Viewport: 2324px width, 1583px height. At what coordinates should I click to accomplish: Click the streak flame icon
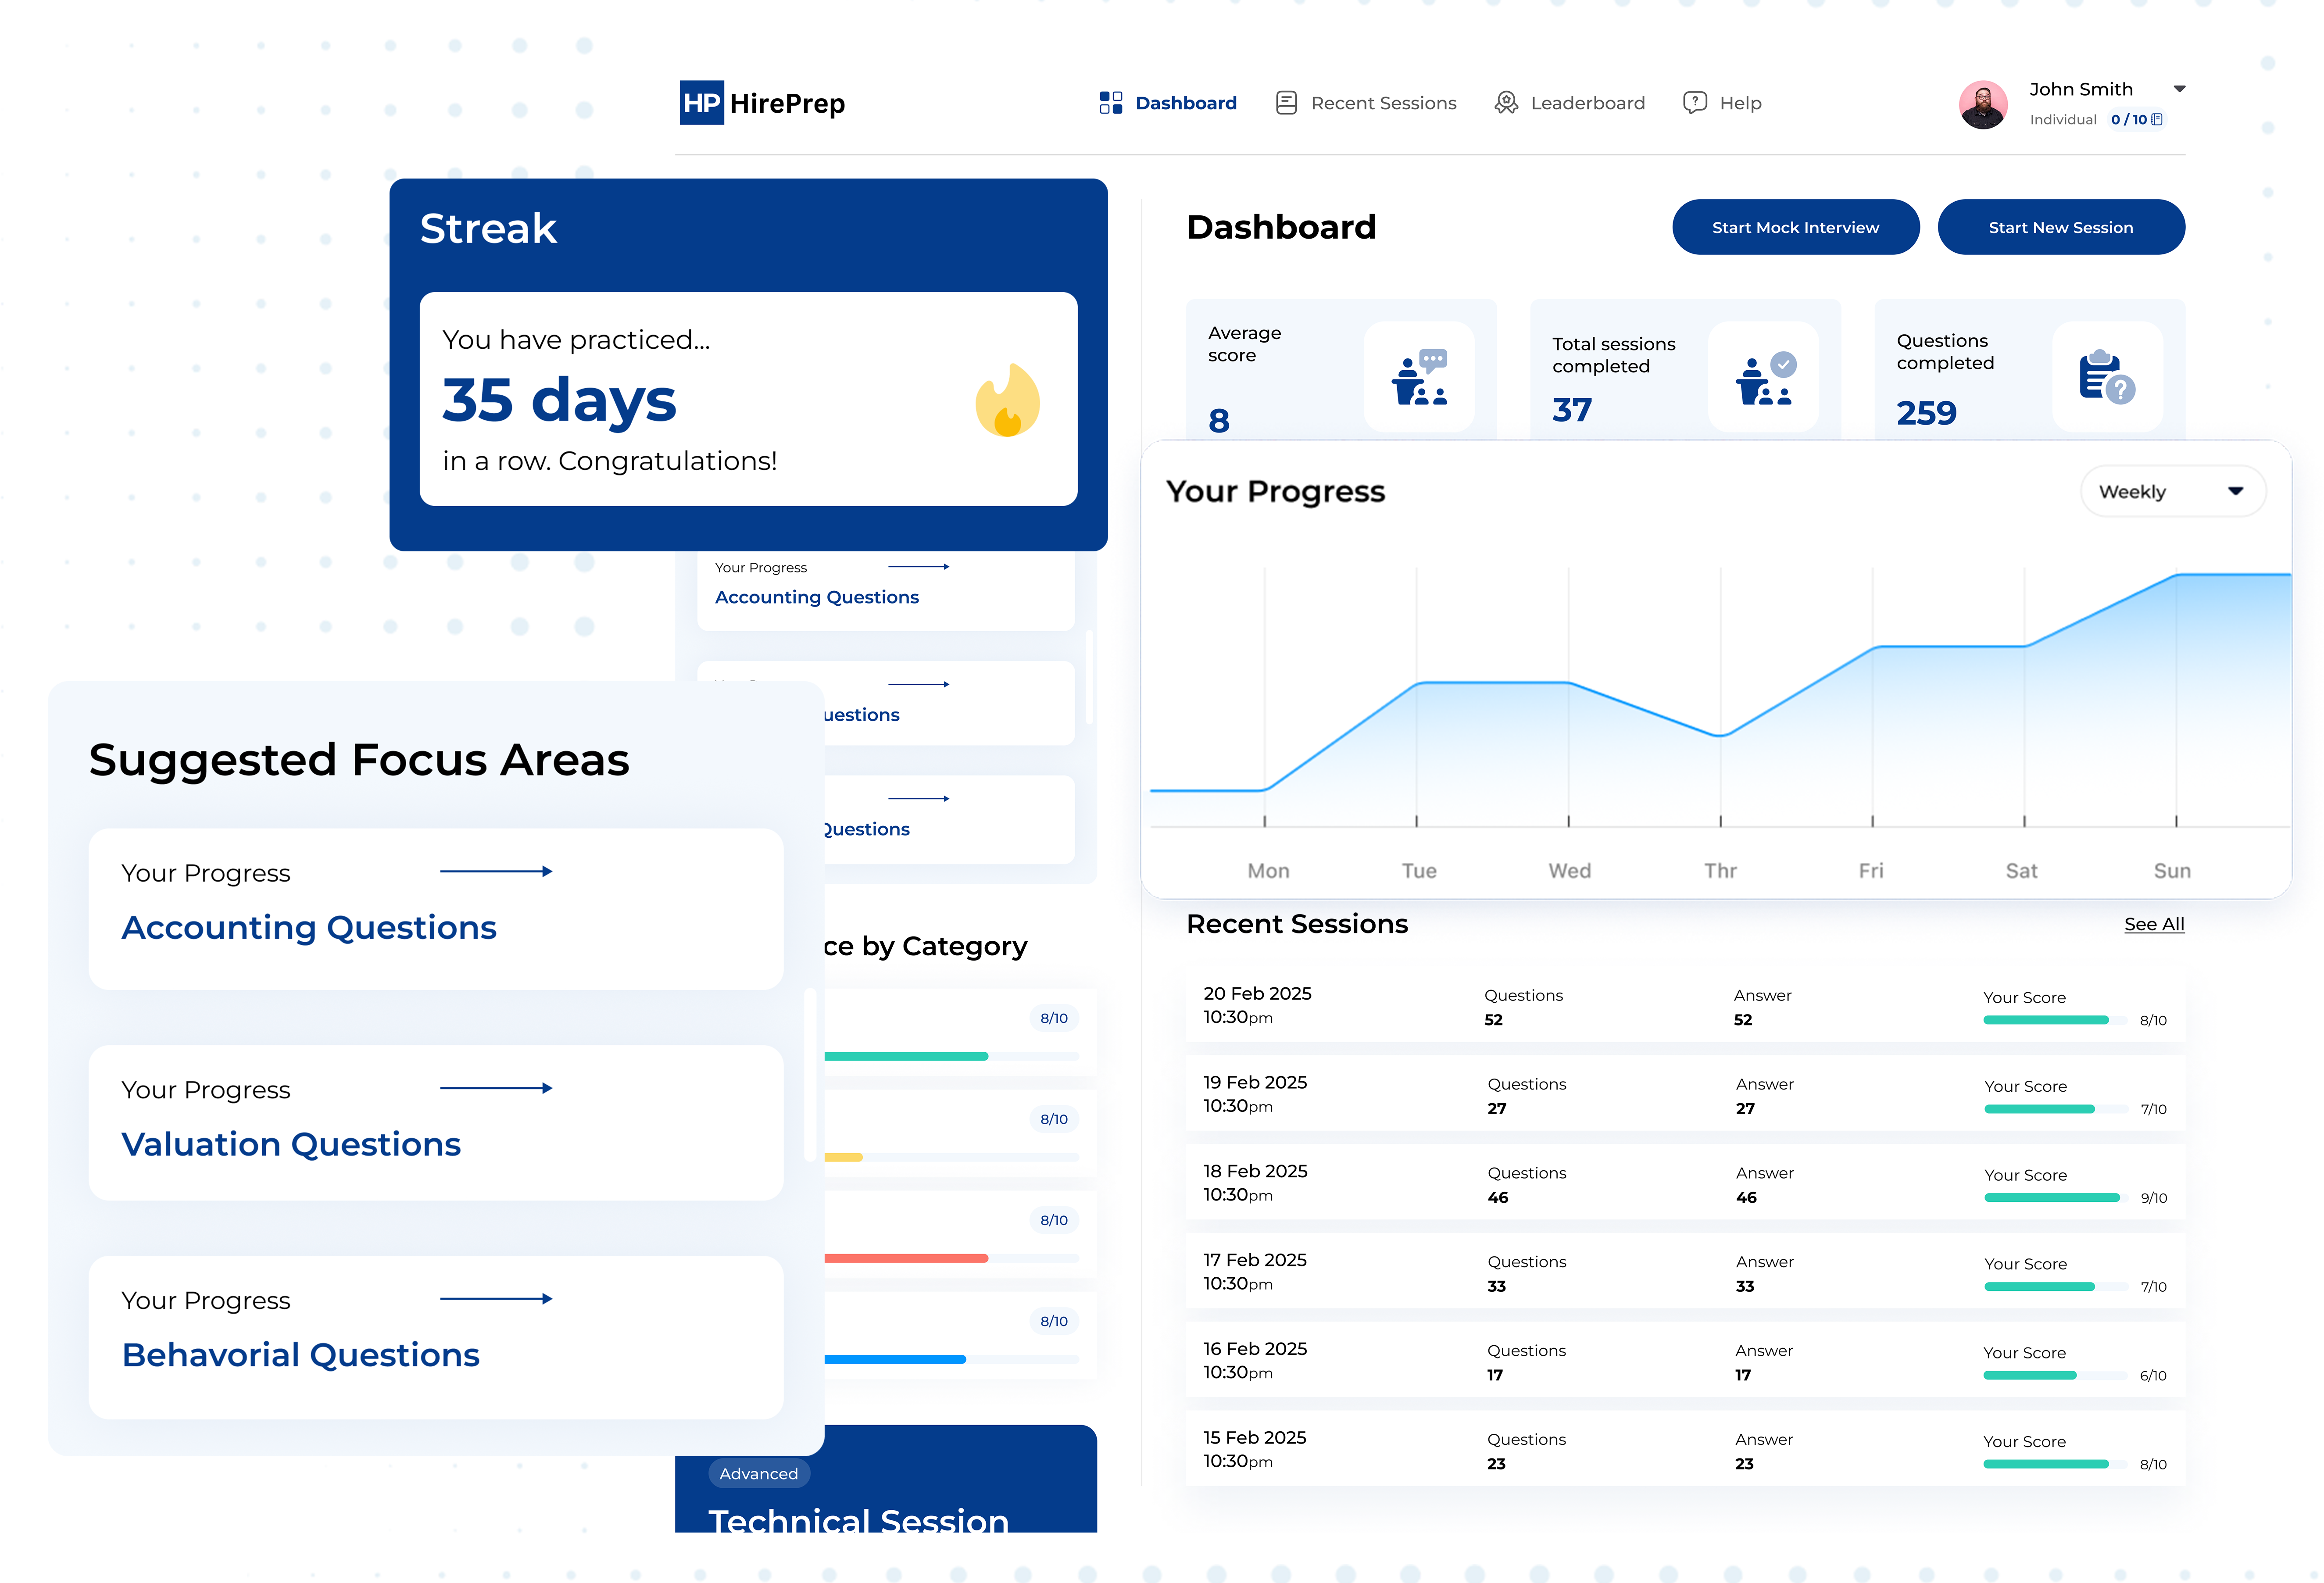tap(1008, 400)
